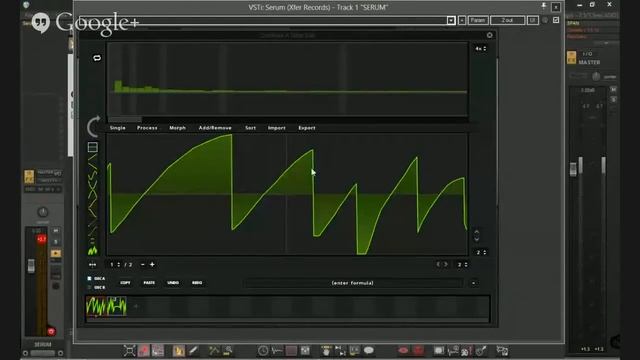The height and width of the screenshot is (360, 640).
Task: Select the green highlighted draw shape tool
Action: [x=93, y=250]
